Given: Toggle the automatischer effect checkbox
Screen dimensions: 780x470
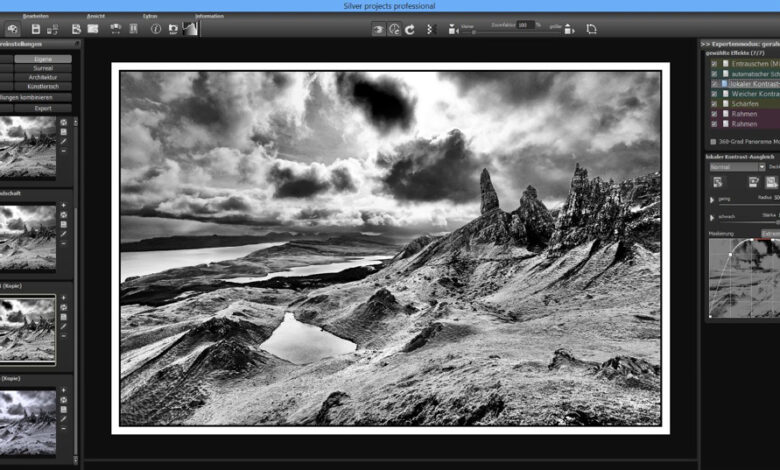Looking at the screenshot, I should tap(714, 74).
